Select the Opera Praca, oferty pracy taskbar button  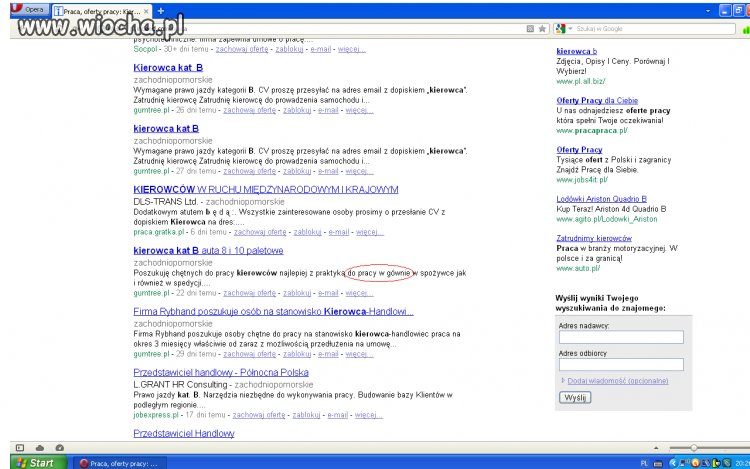121,463
